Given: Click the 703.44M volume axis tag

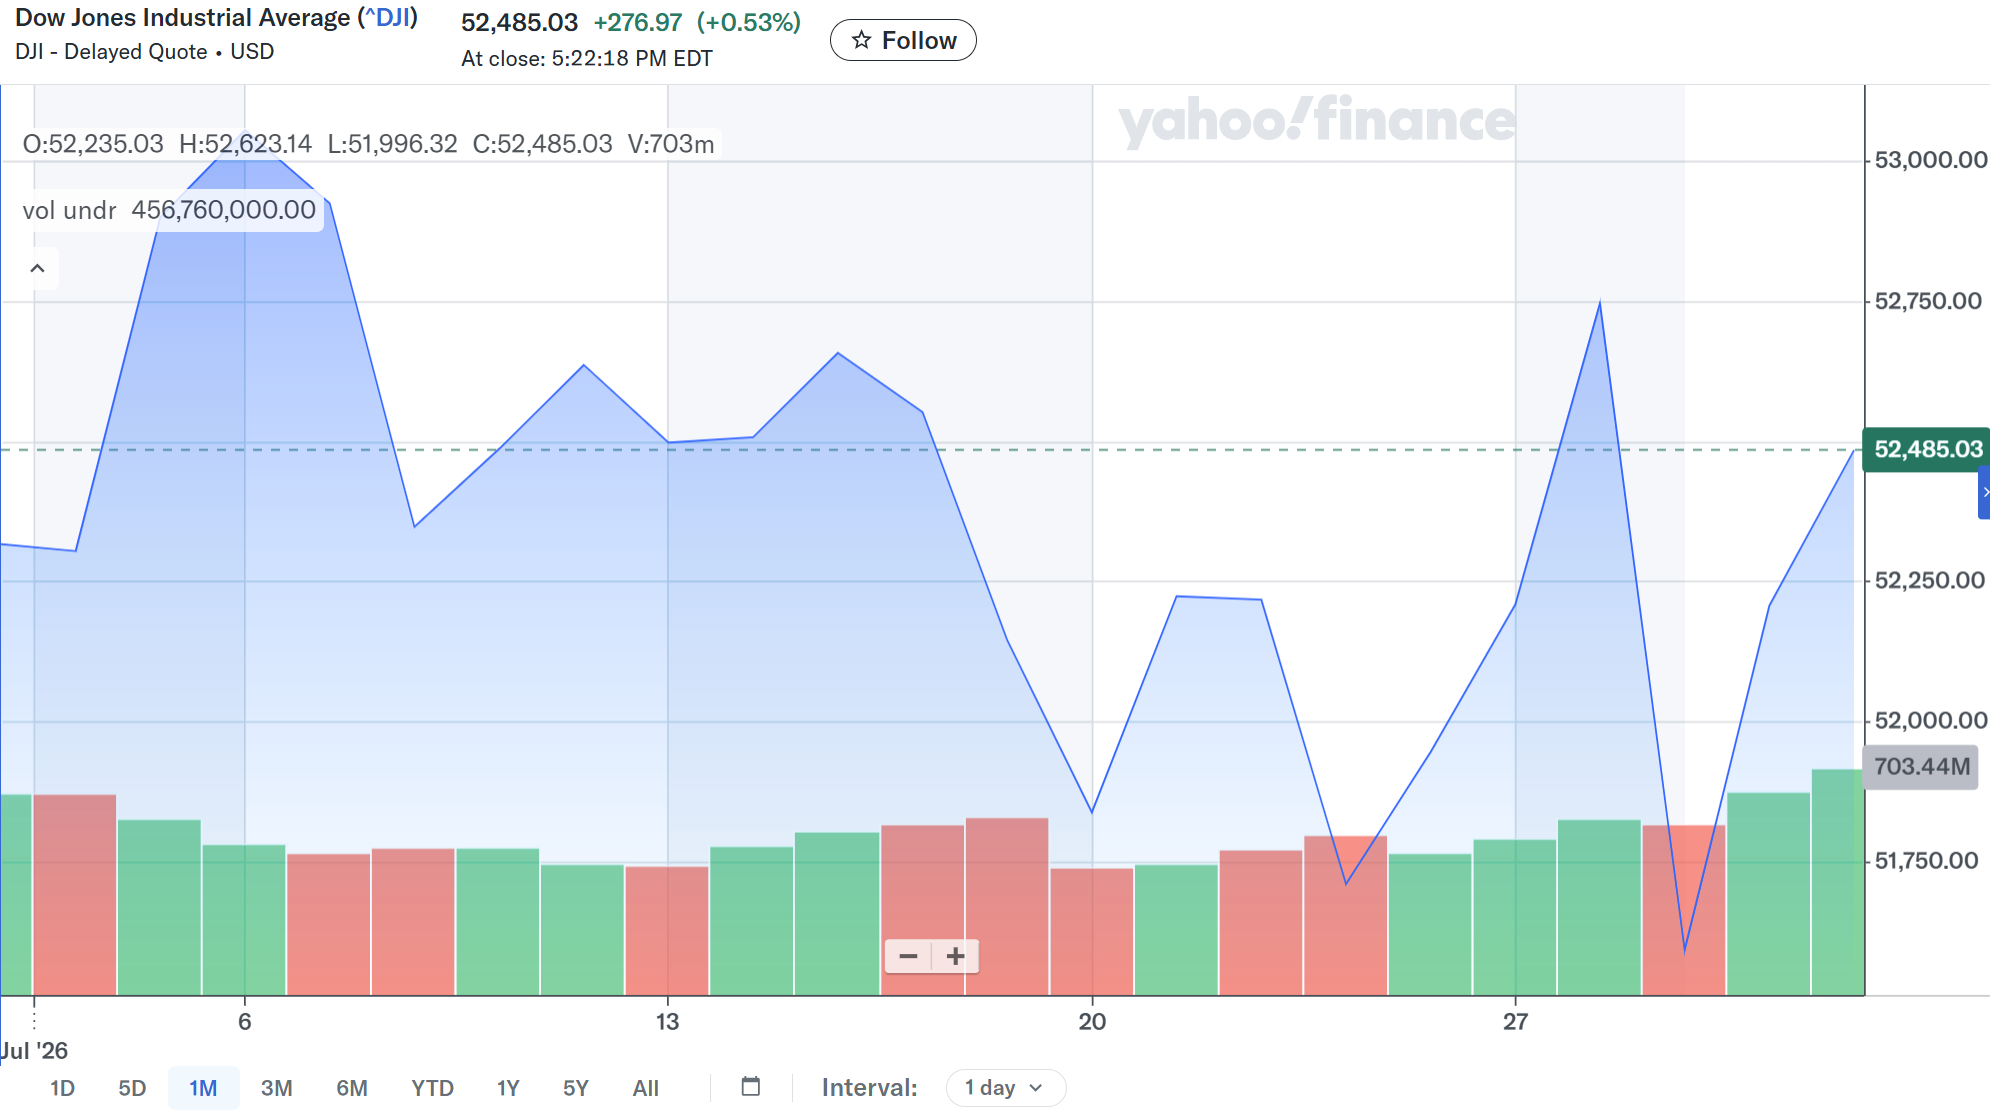Looking at the screenshot, I should click(x=1920, y=767).
